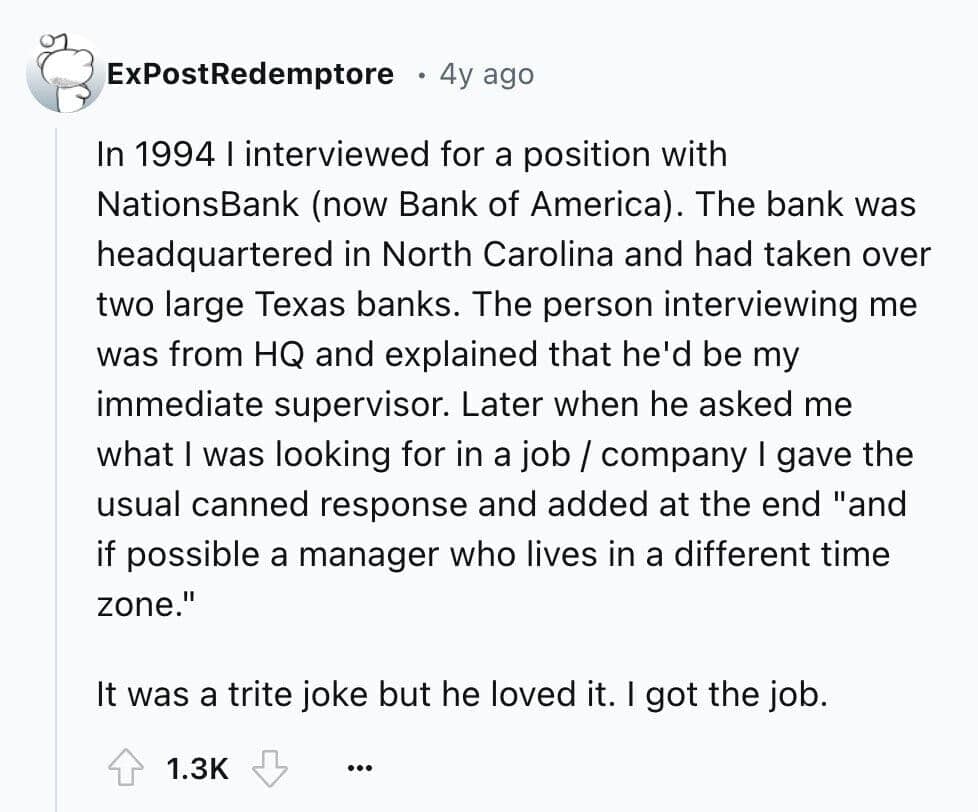Click the ExPostRedemptore user avatar
Screen dimensions: 978x812
pos(63,74)
